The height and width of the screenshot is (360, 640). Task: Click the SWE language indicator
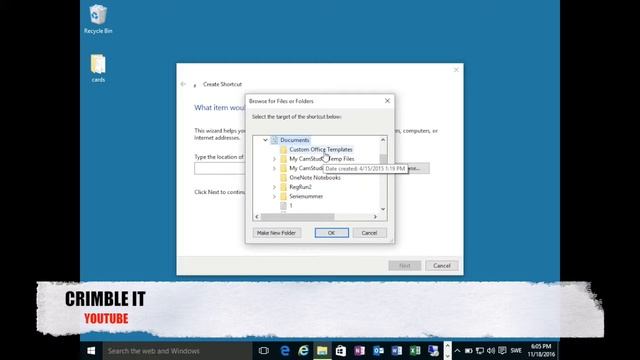[516, 351]
